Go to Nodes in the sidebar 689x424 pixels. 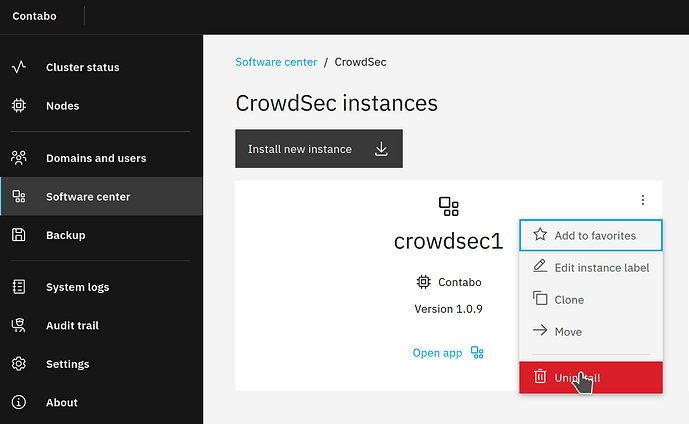point(102,105)
